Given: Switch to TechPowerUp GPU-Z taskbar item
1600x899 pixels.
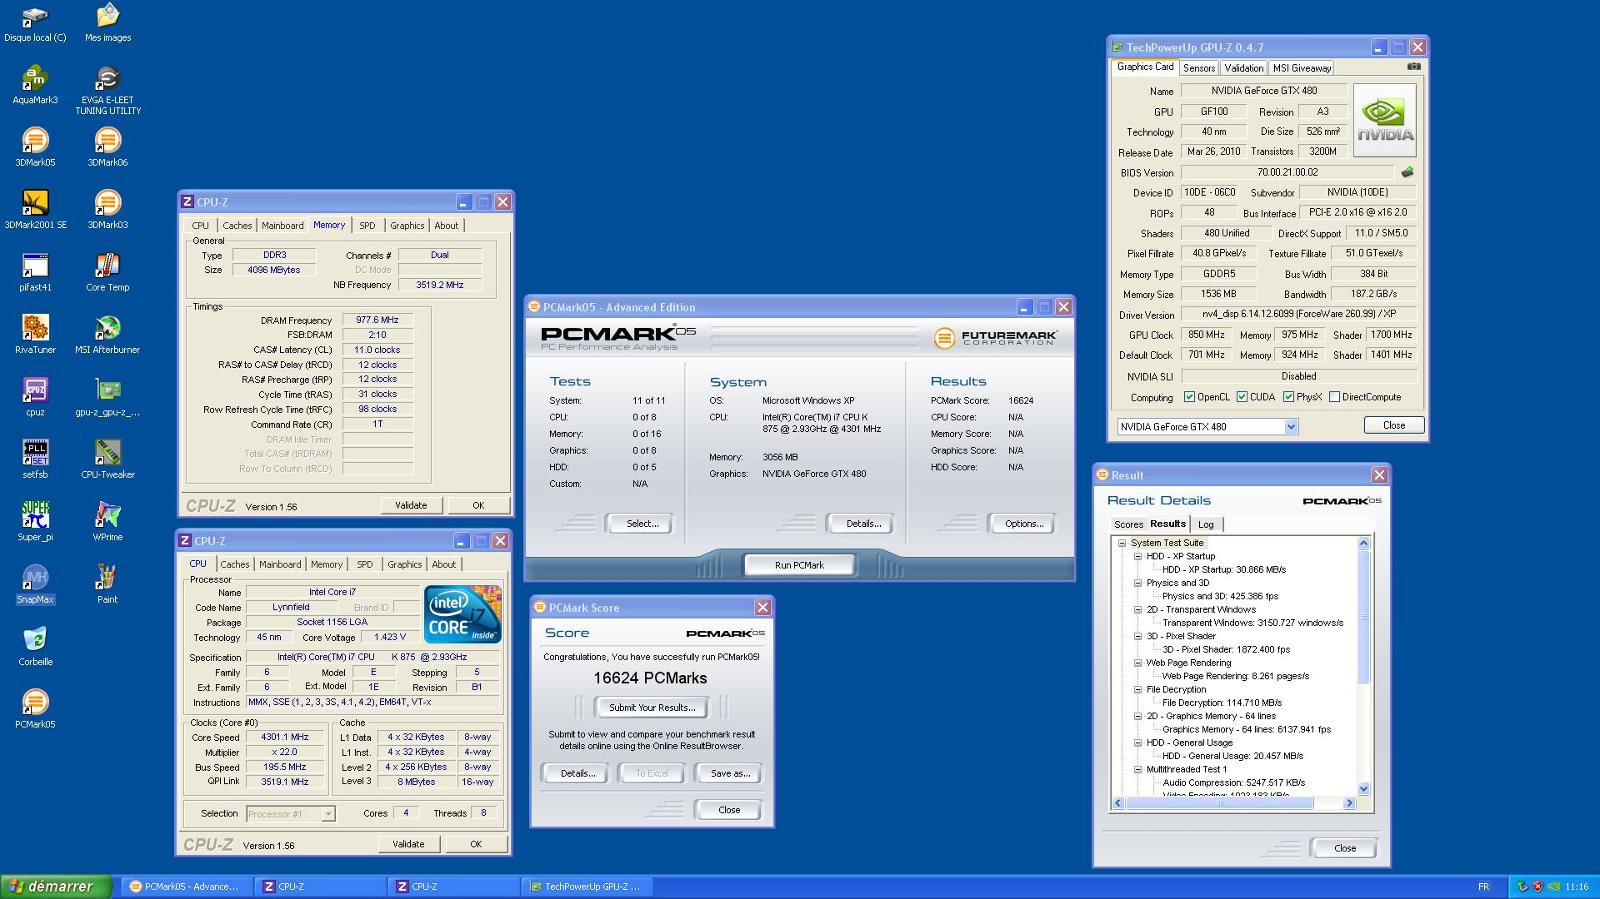Looking at the screenshot, I should (586, 886).
